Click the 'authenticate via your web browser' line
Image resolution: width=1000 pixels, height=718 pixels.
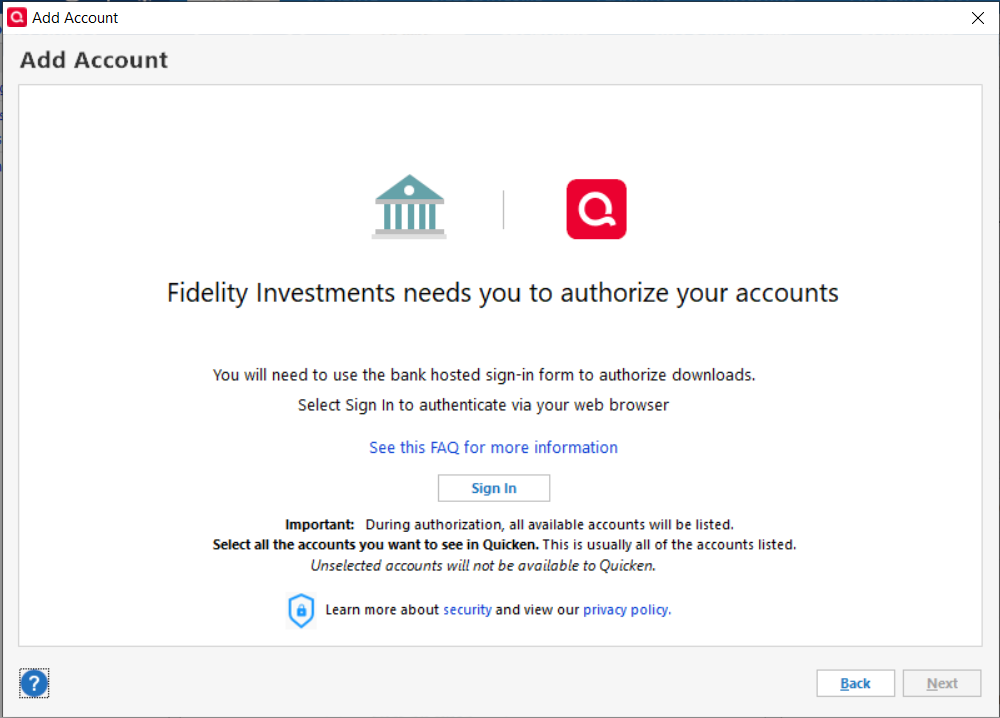tap(483, 405)
